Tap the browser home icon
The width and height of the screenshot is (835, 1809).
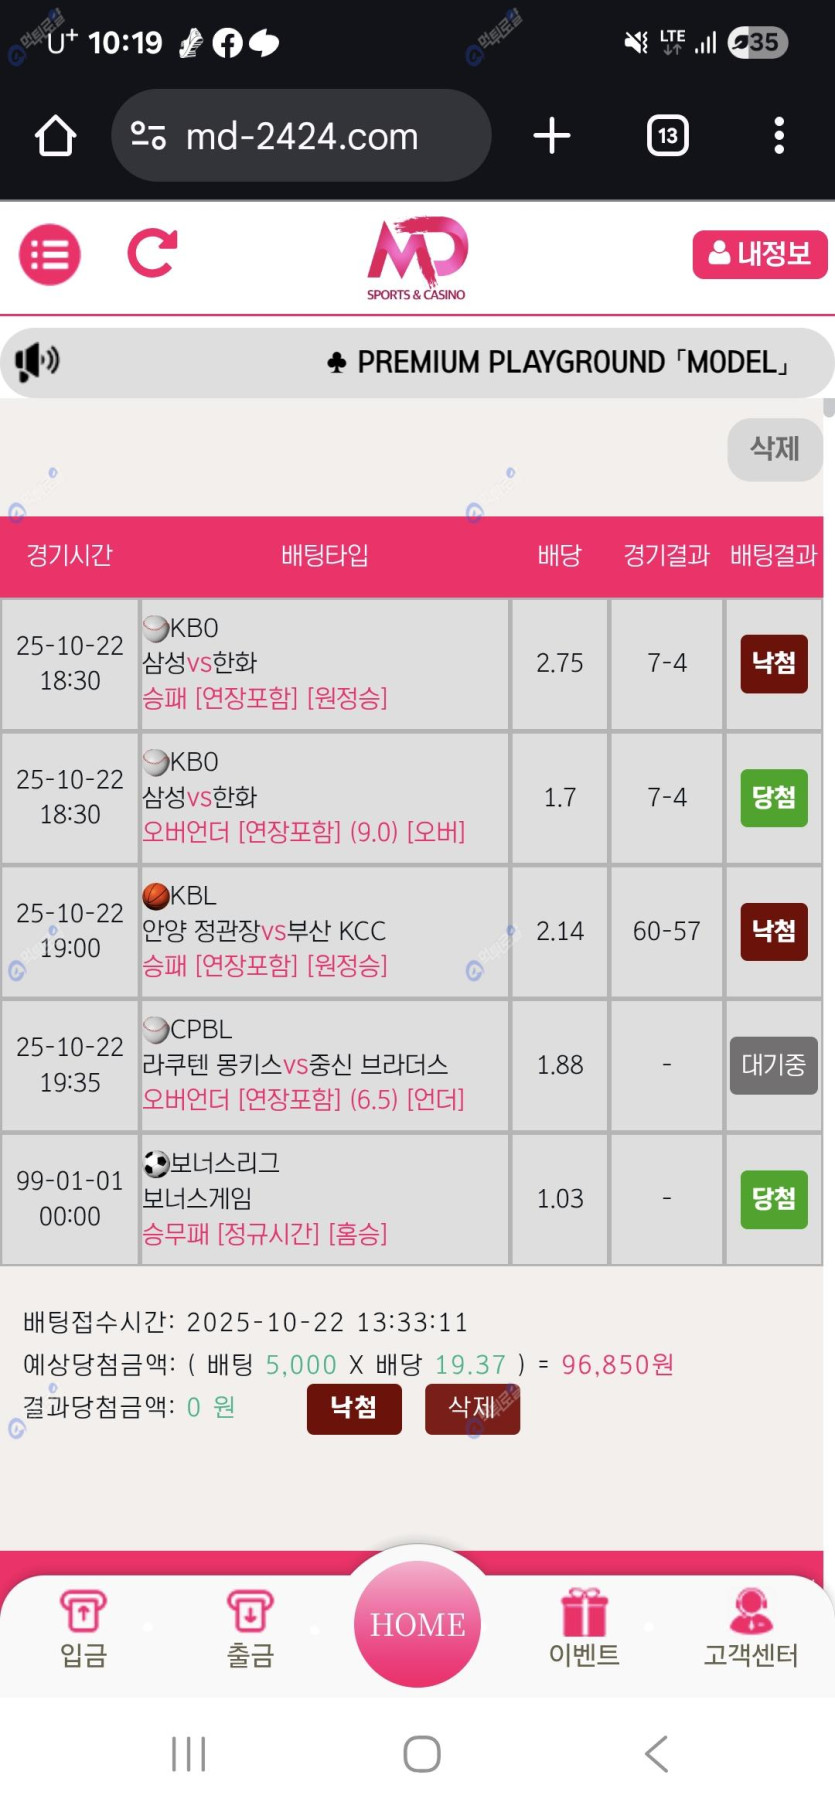(56, 136)
